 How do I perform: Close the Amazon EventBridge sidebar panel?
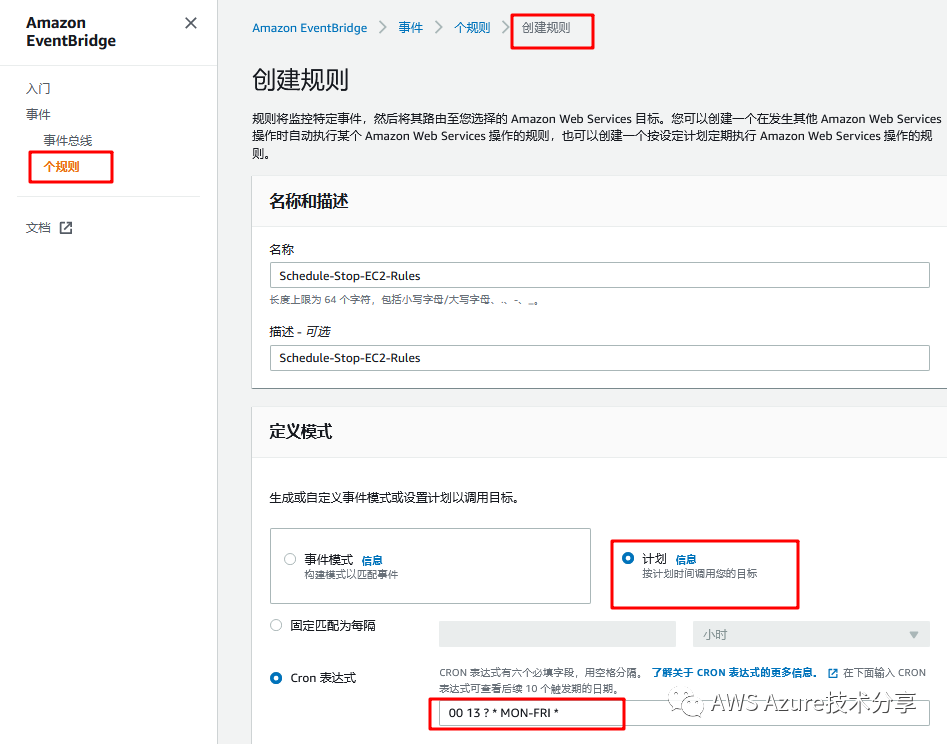click(191, 23)
